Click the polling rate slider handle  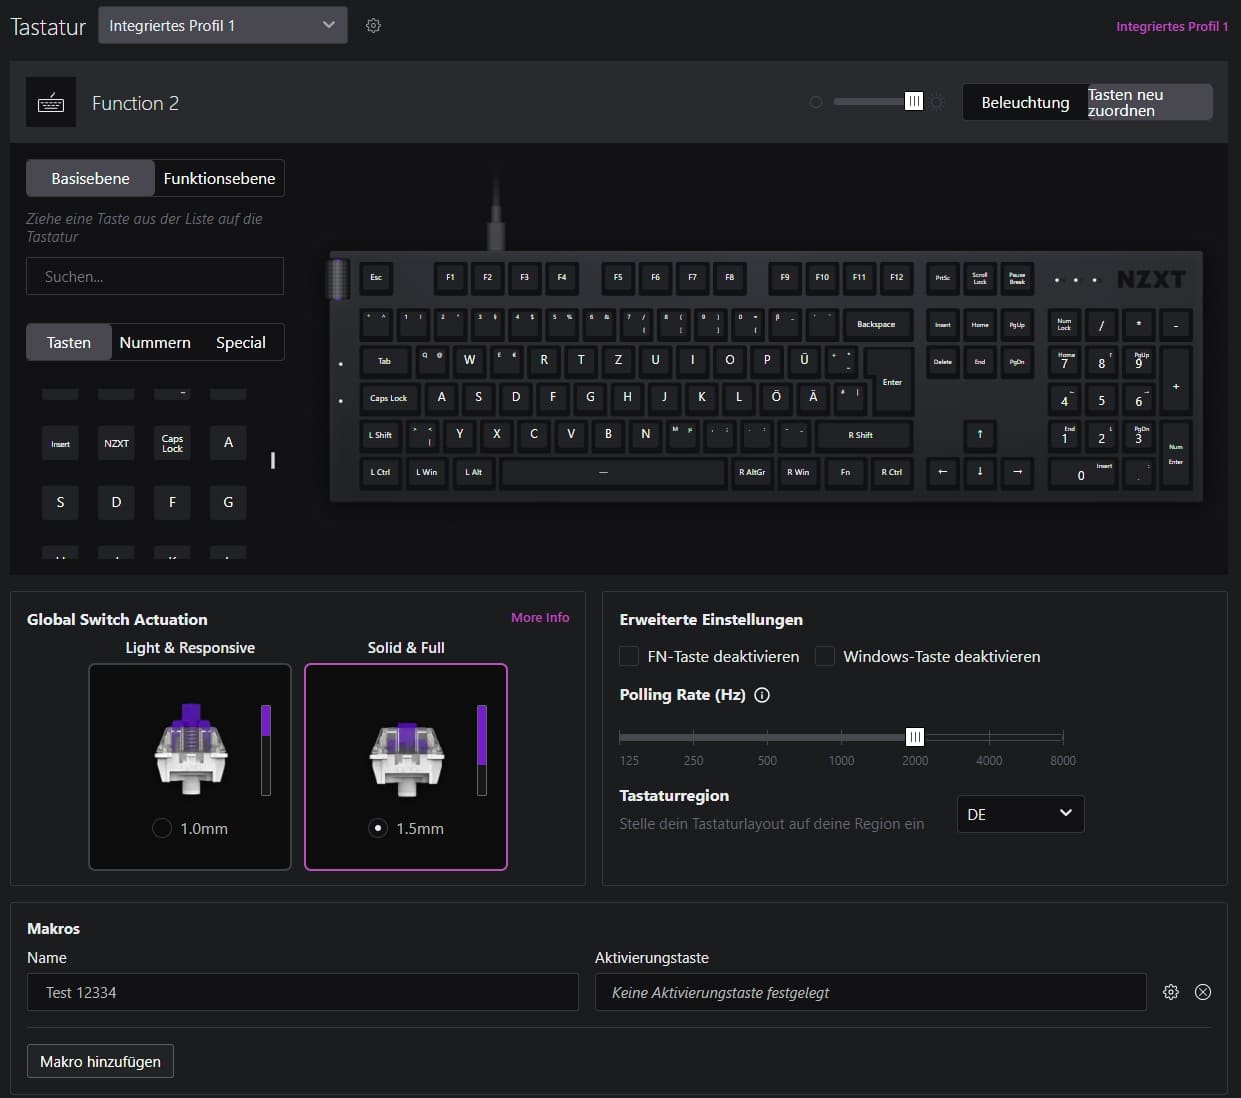(915, 737)
